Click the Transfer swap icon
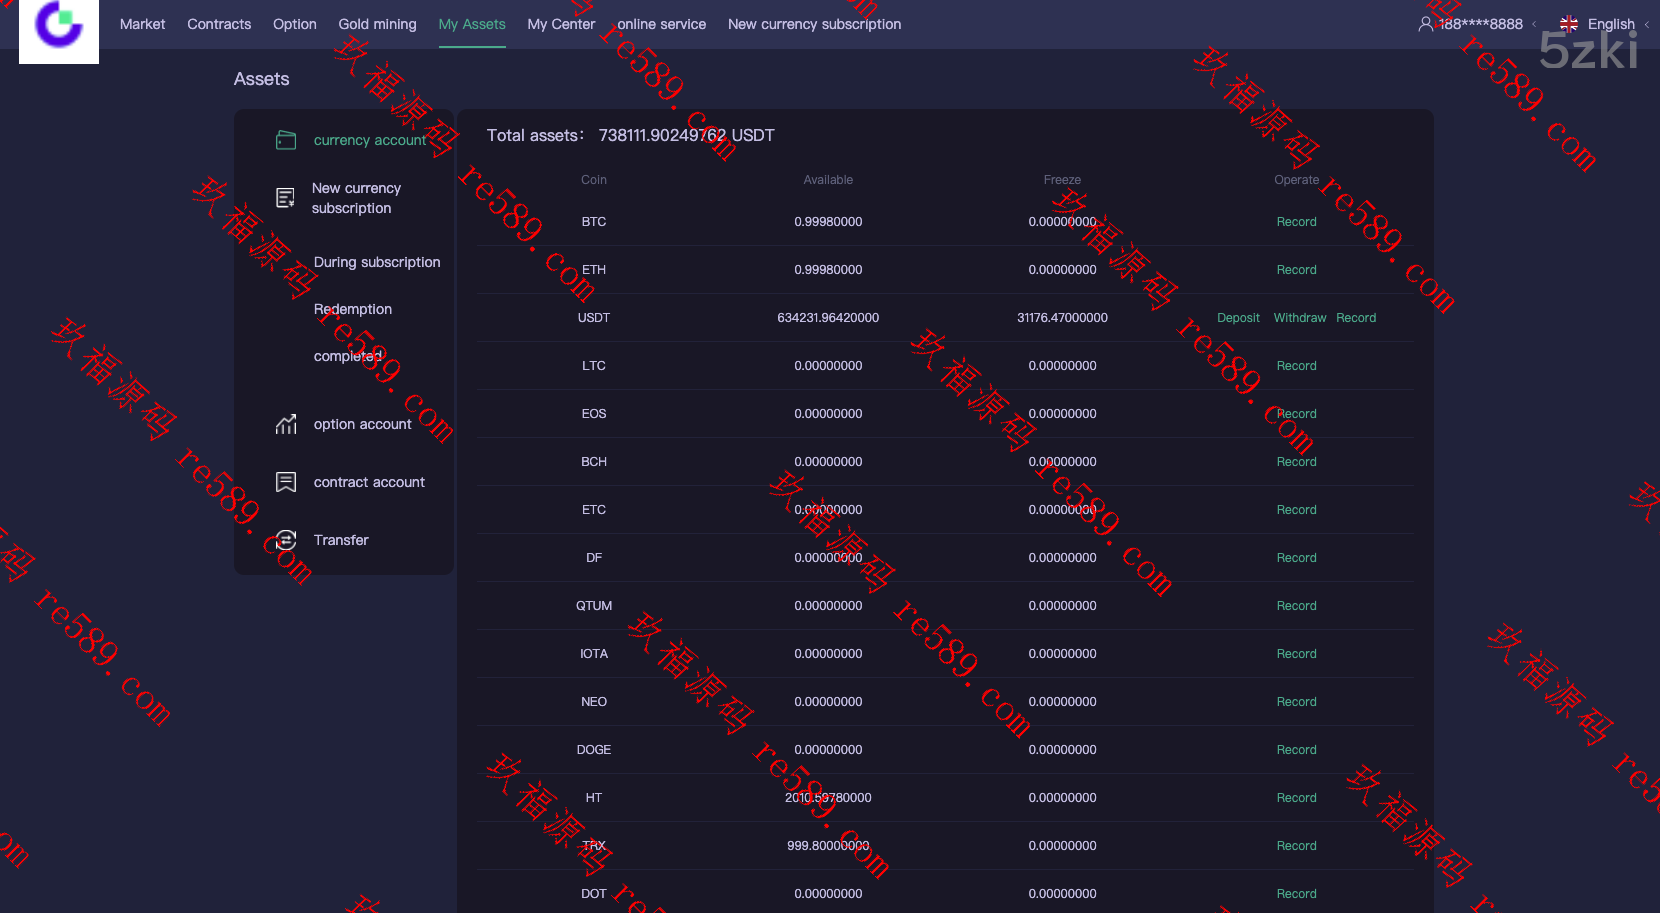1660x913 pixels. [x=286, y=540]
